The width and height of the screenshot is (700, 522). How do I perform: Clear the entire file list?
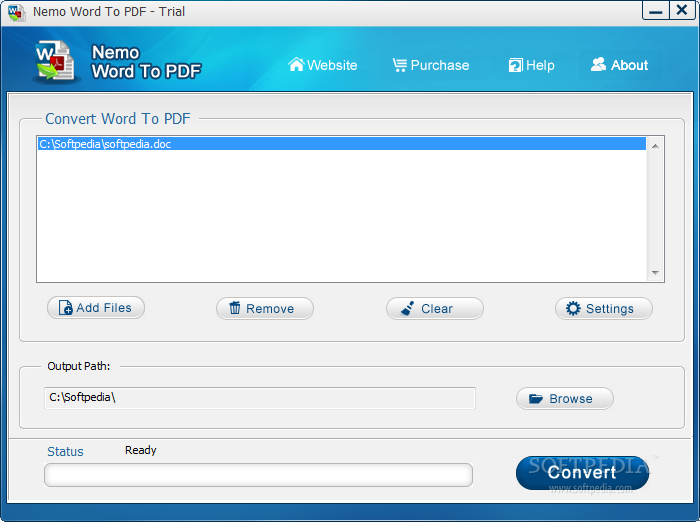pos(435,309)
